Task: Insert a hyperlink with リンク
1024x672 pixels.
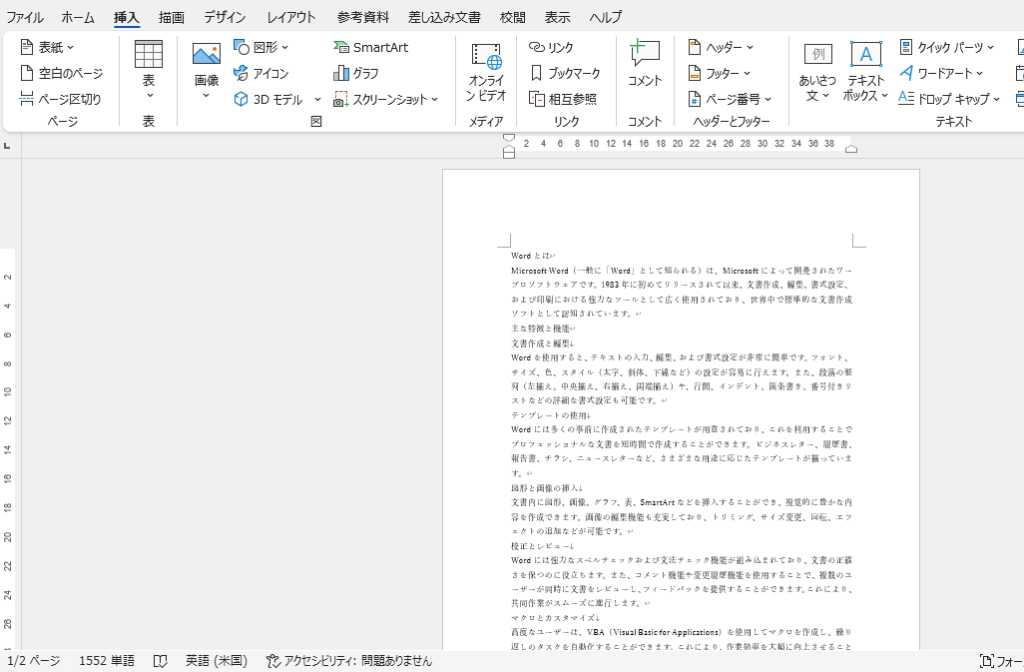Action: pos(551,47)
